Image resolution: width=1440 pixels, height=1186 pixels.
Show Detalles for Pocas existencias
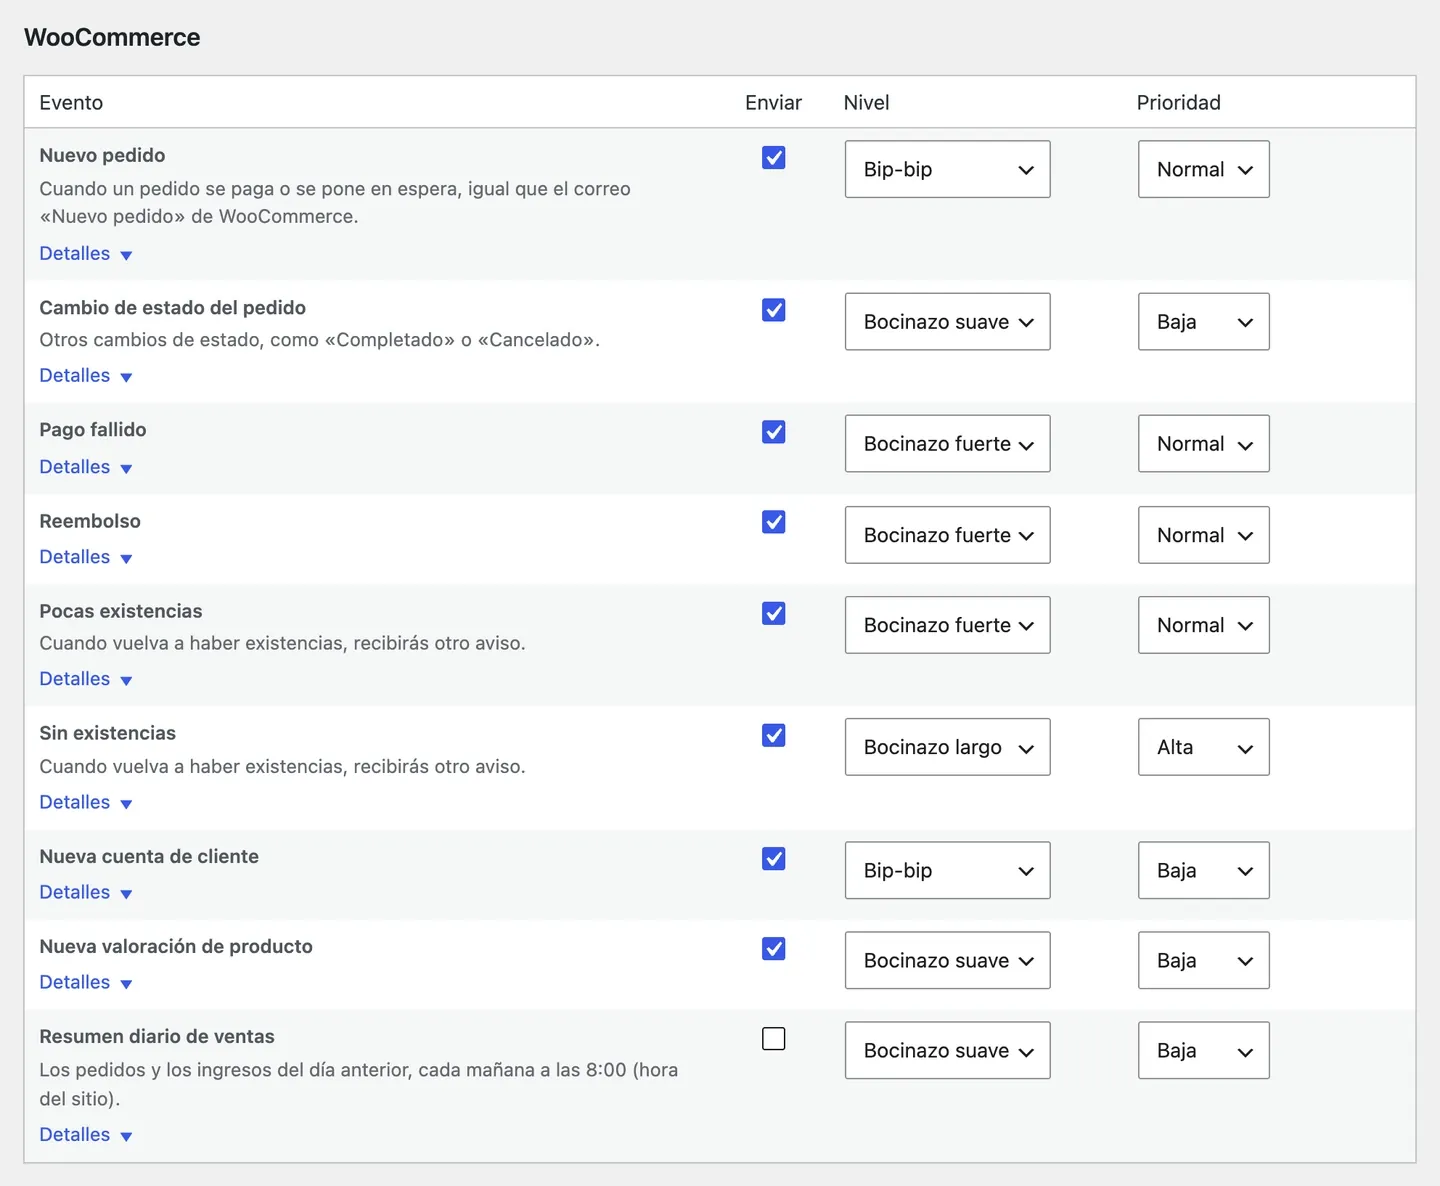pos(86,679)
